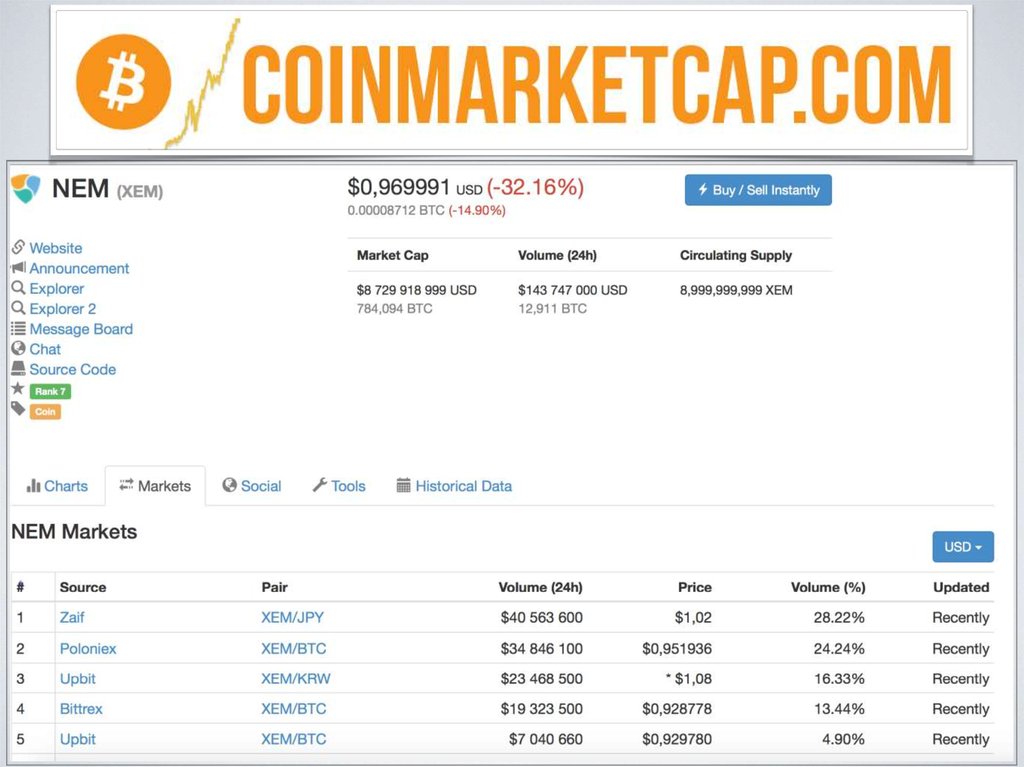This screenshot has height=767, width=1024.
Task: Open the Explorer link
Action: click(57, 289)
